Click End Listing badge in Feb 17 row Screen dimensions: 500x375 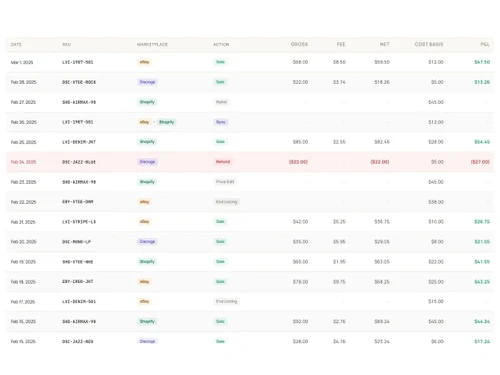tap(226, 301)
